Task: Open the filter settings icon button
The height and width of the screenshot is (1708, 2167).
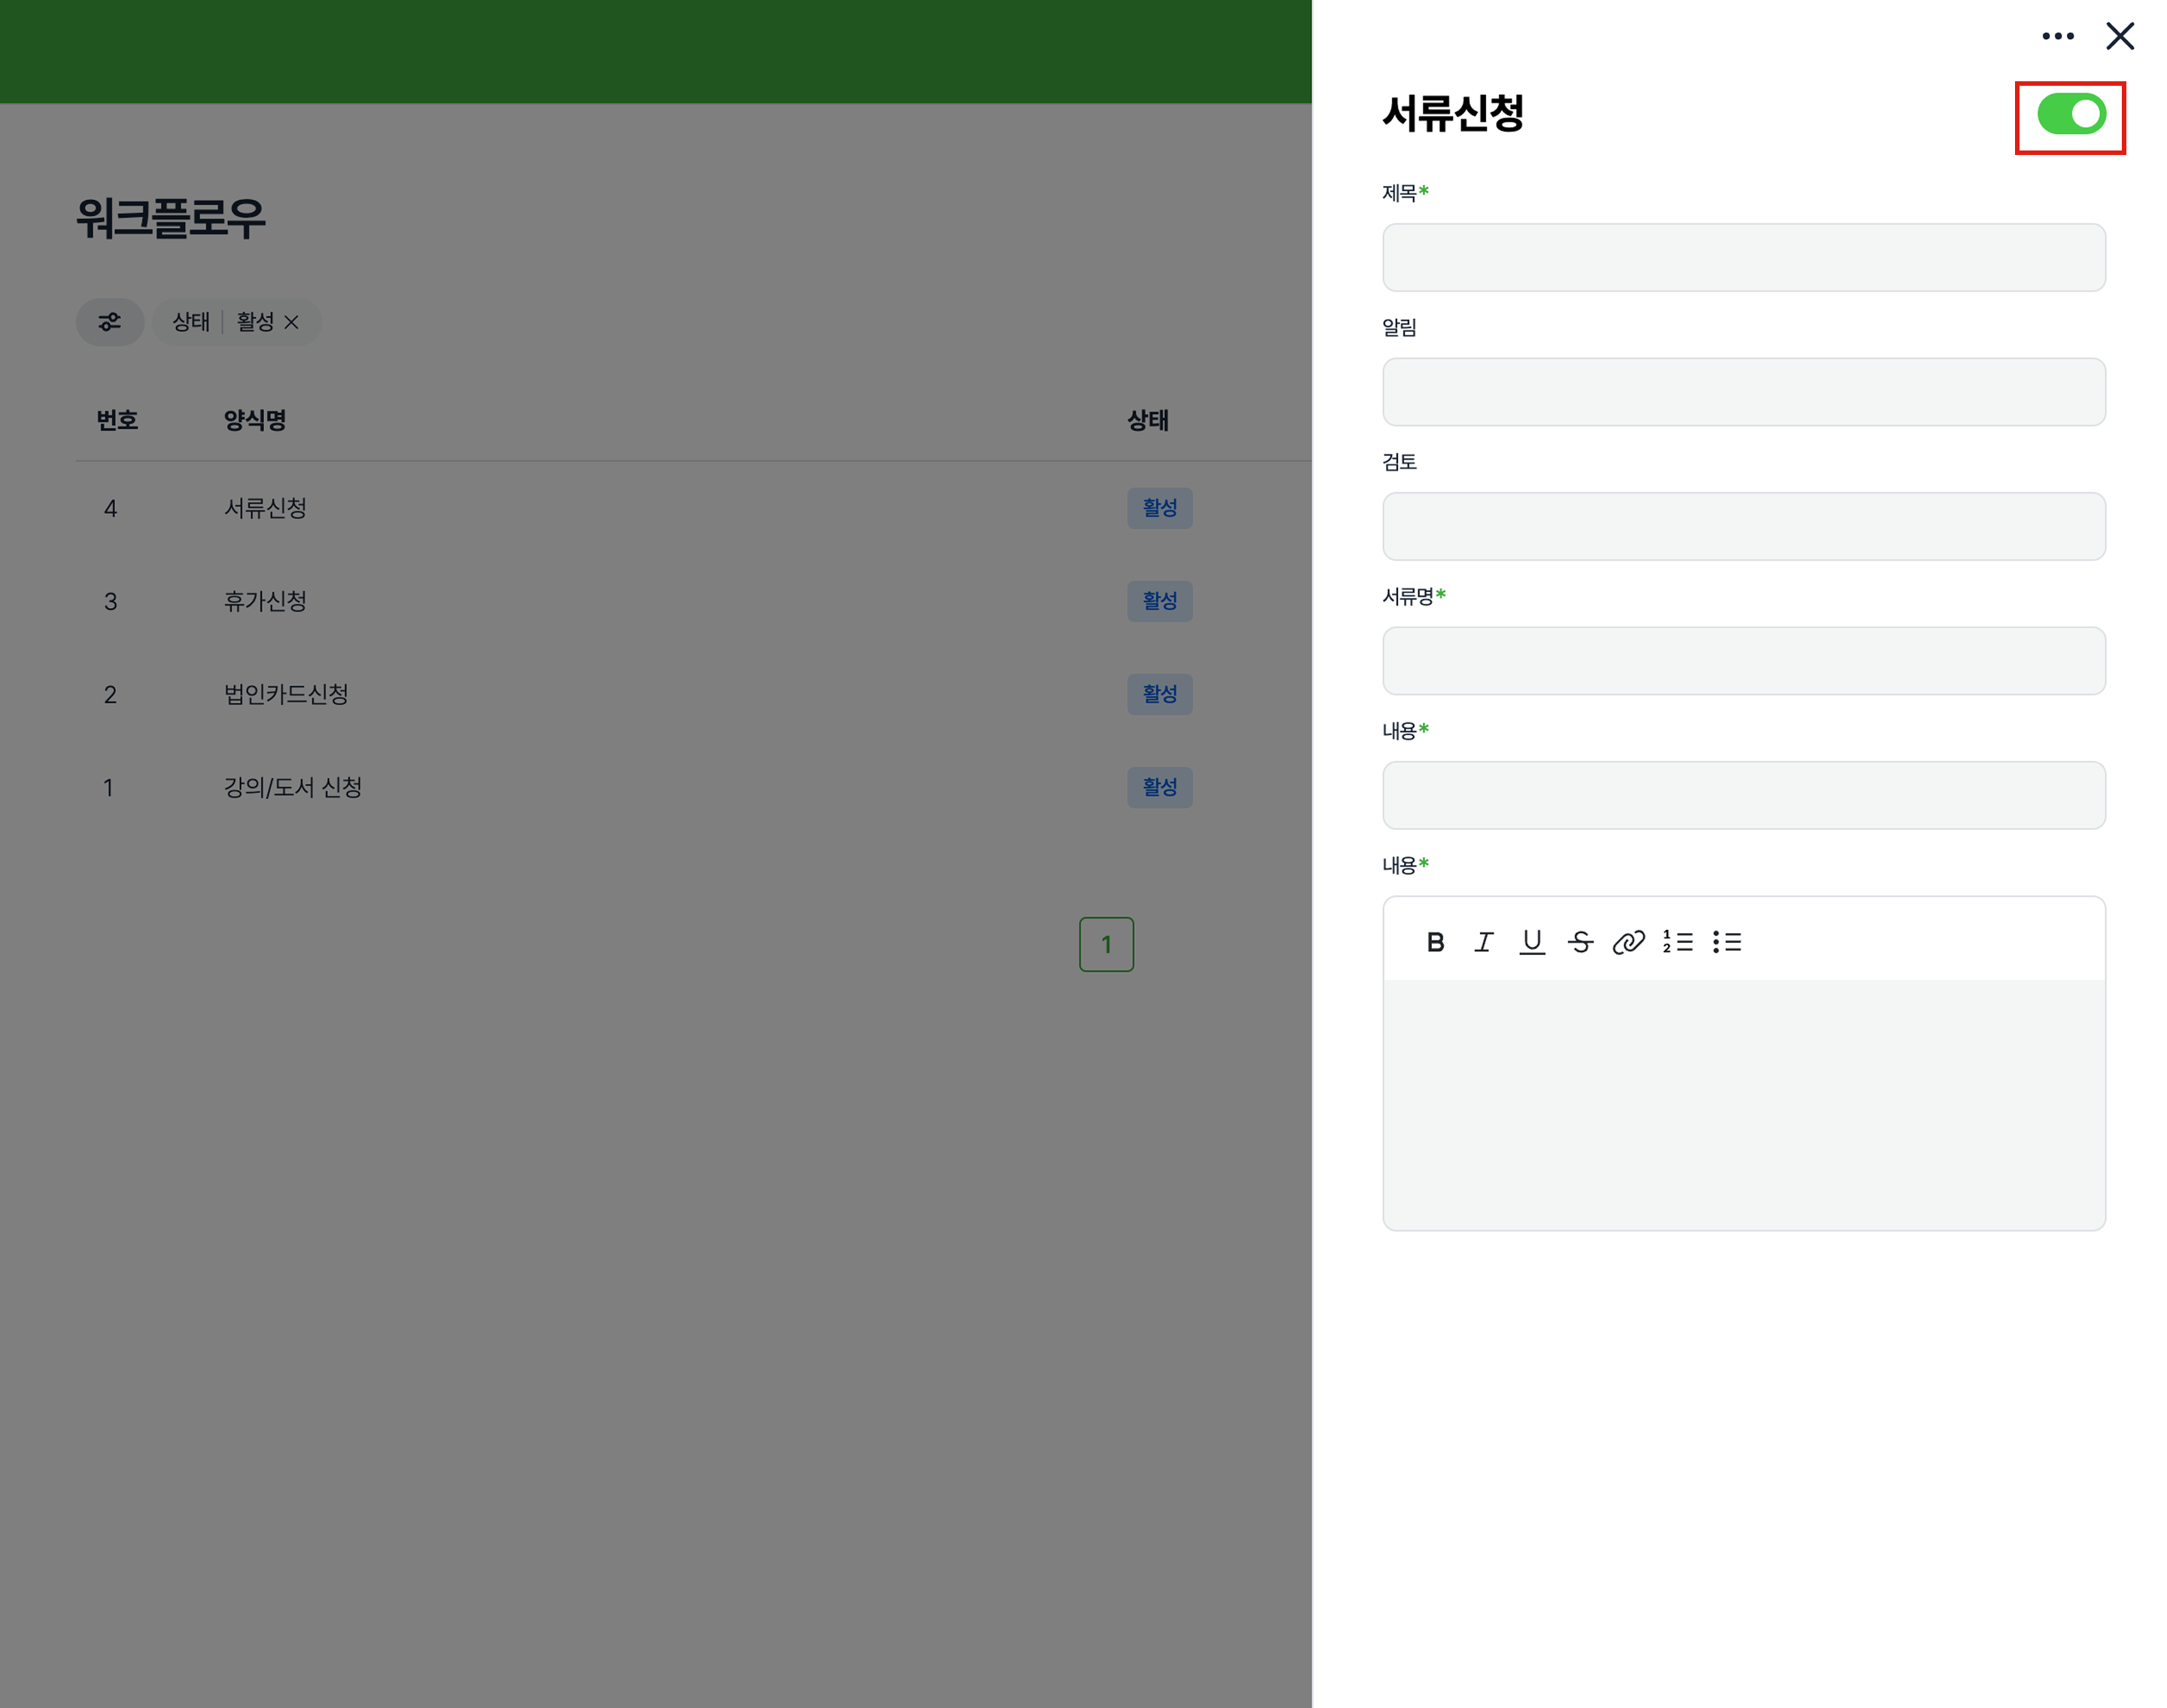Action: [x=110, y=322]
